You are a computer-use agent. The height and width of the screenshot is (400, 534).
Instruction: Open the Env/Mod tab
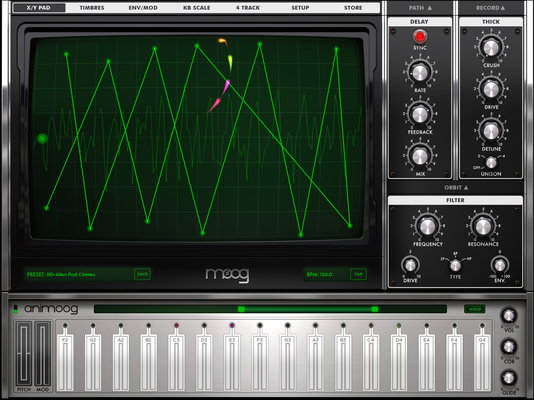[143, 7]
